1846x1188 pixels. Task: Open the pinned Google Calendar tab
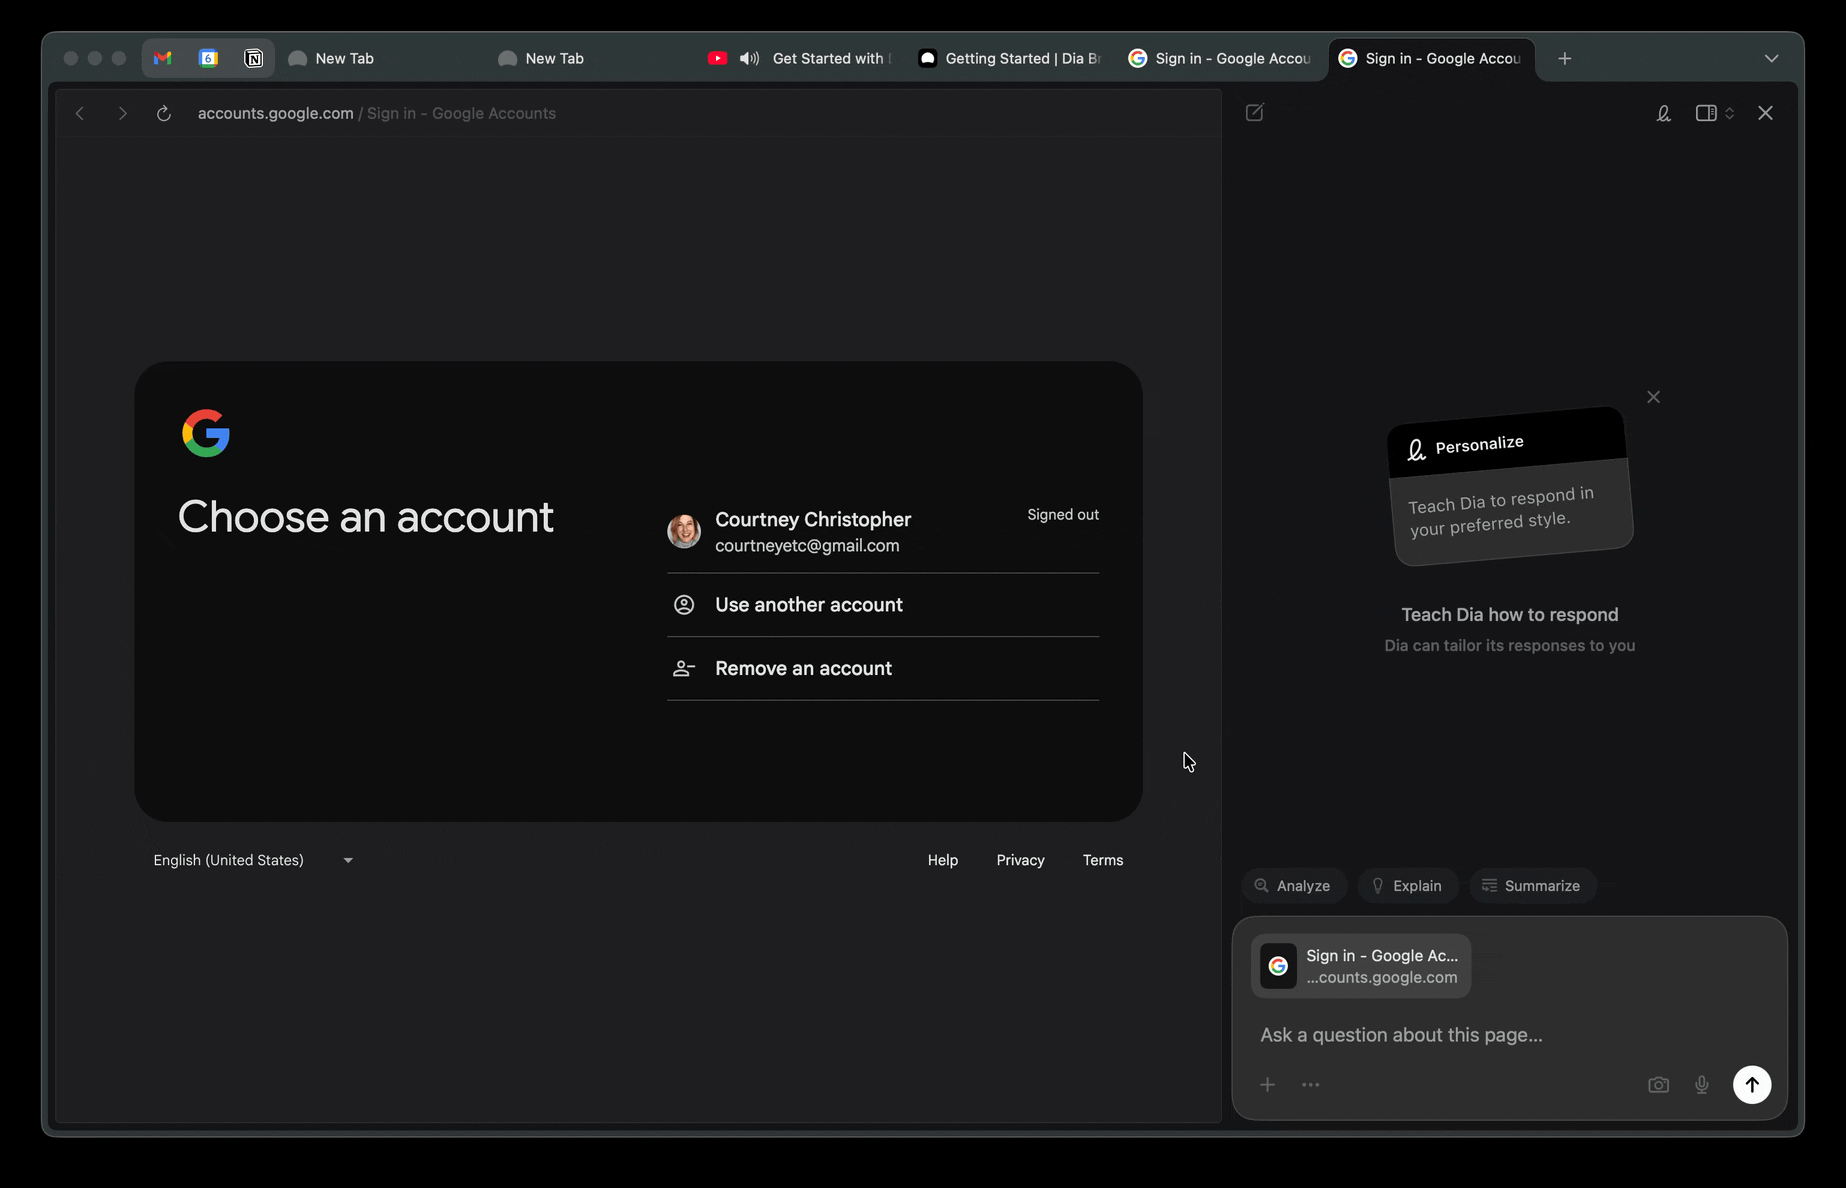pyautogui.click(x=208, y=58)
